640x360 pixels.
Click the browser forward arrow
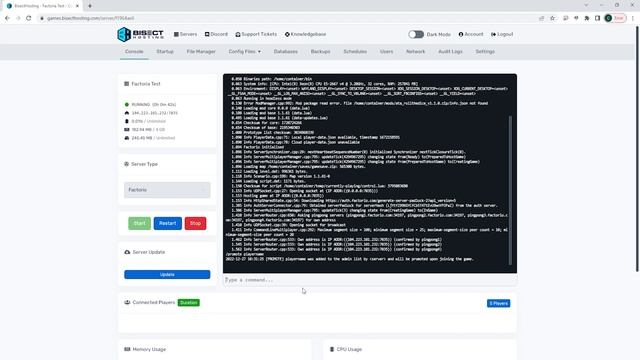click(18, 18)
